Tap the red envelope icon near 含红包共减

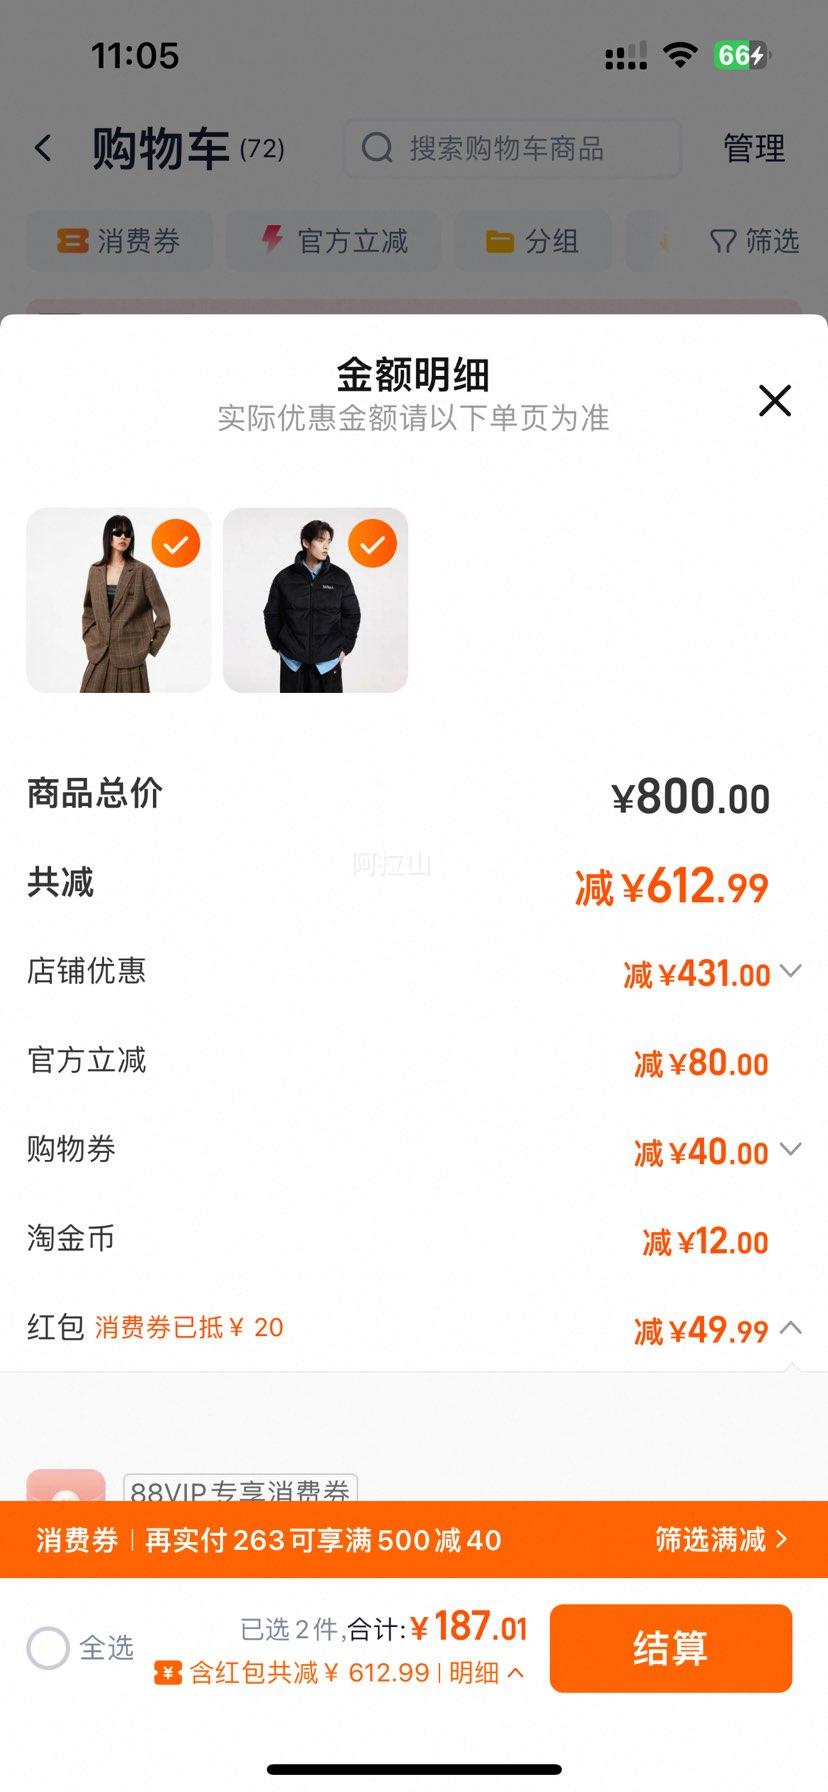(168, 1673)
